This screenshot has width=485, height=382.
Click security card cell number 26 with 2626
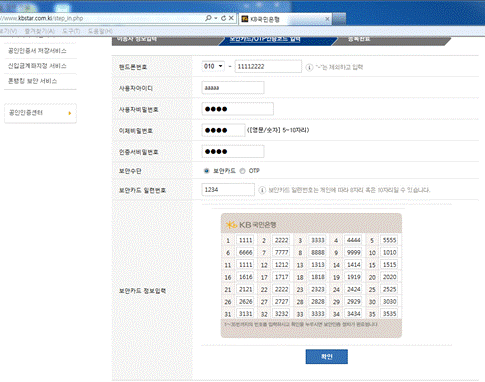246,301
